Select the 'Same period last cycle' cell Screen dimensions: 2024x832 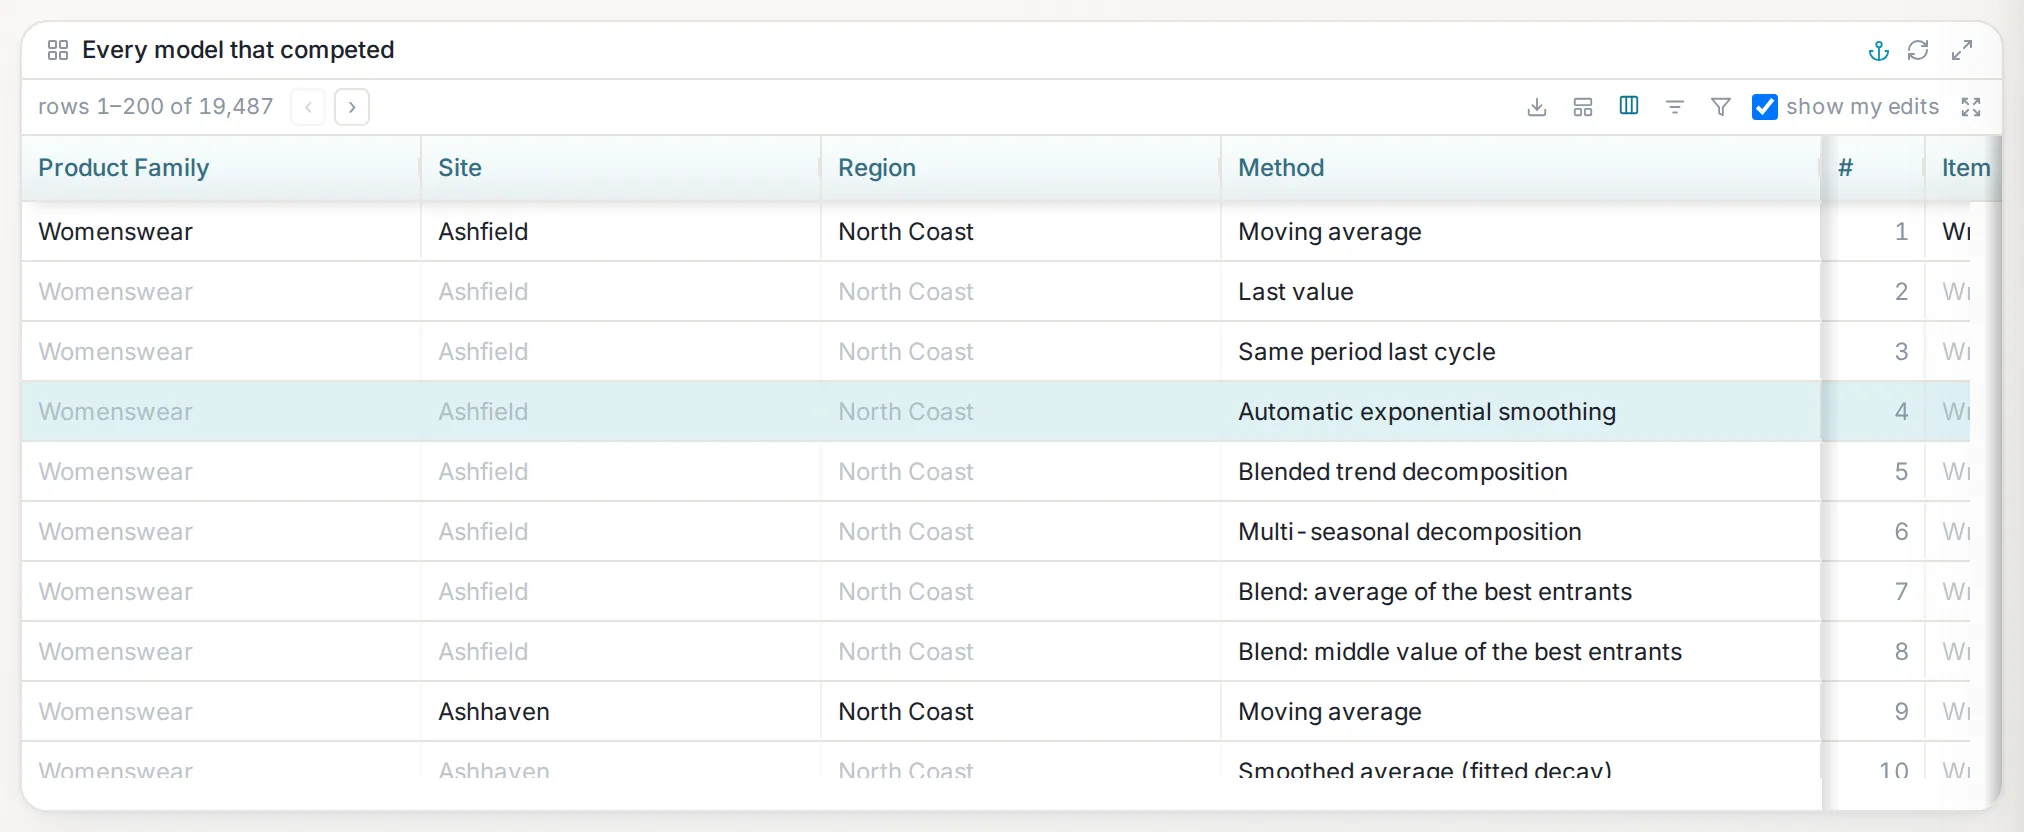(x=1521, y=351)
